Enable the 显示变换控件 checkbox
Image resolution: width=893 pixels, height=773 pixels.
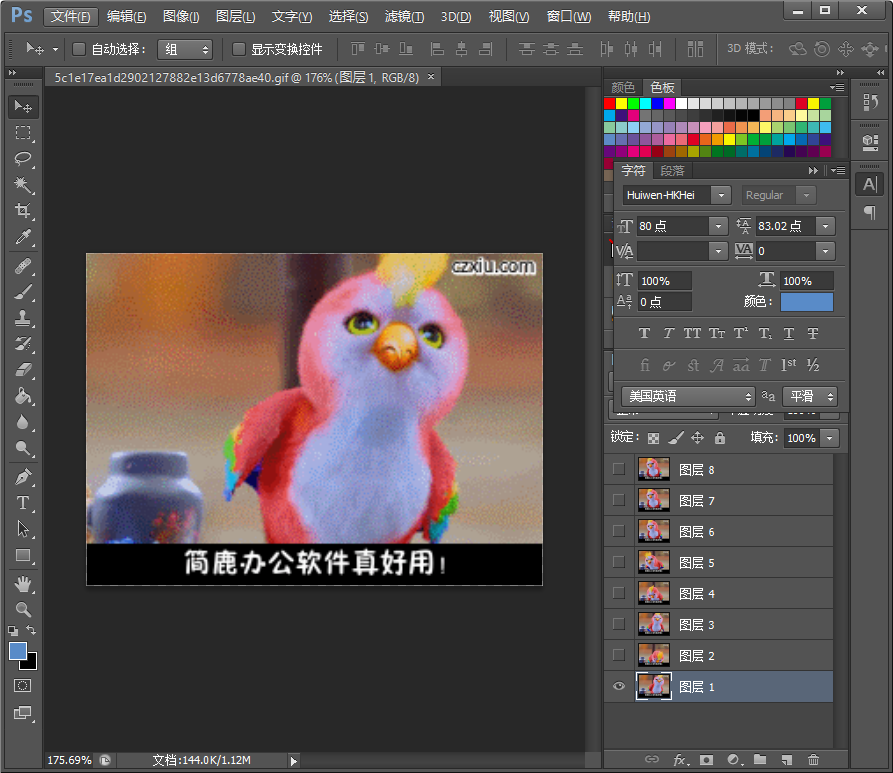(x=239, y=48)
